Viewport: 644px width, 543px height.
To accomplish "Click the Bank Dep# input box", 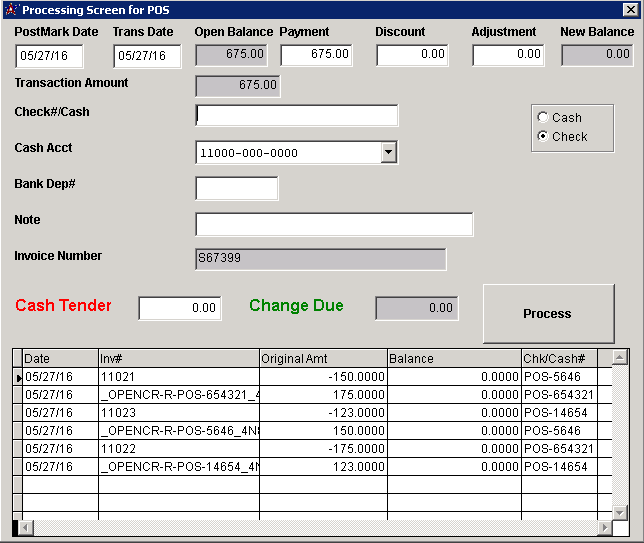I will (x=237, y=188).
